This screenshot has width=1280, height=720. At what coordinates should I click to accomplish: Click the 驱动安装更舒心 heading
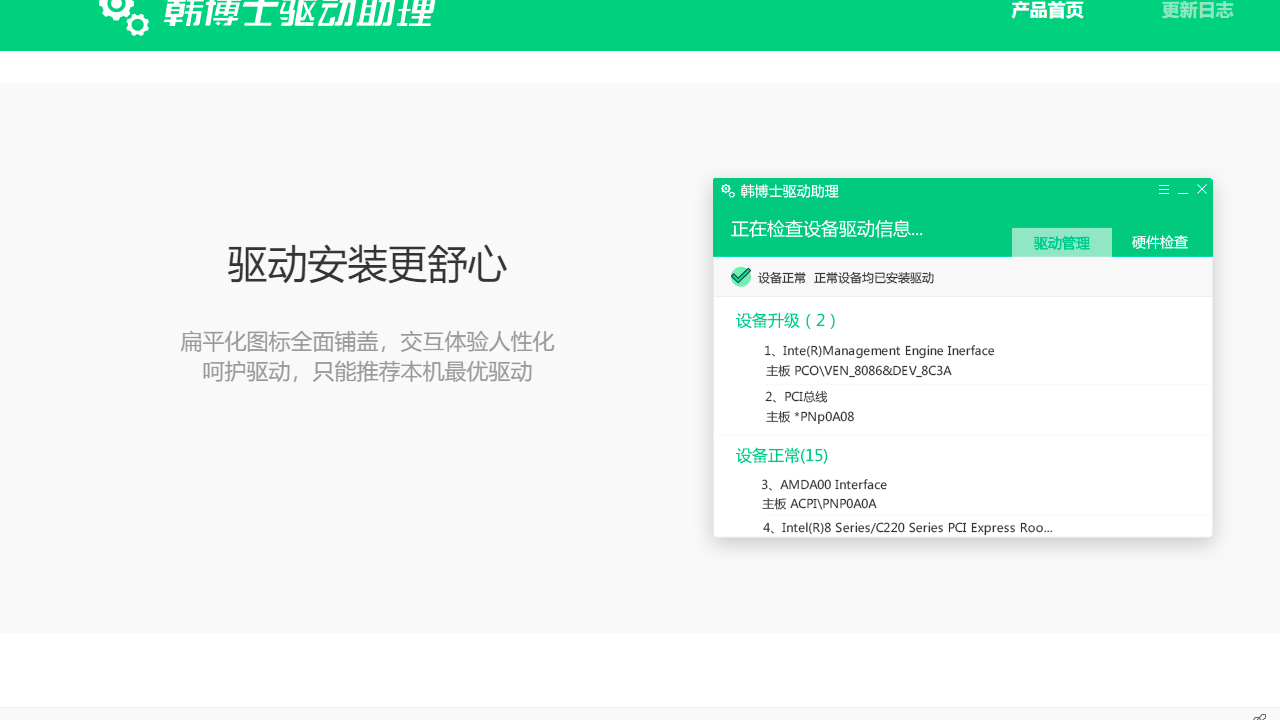[x=367, y=264]
